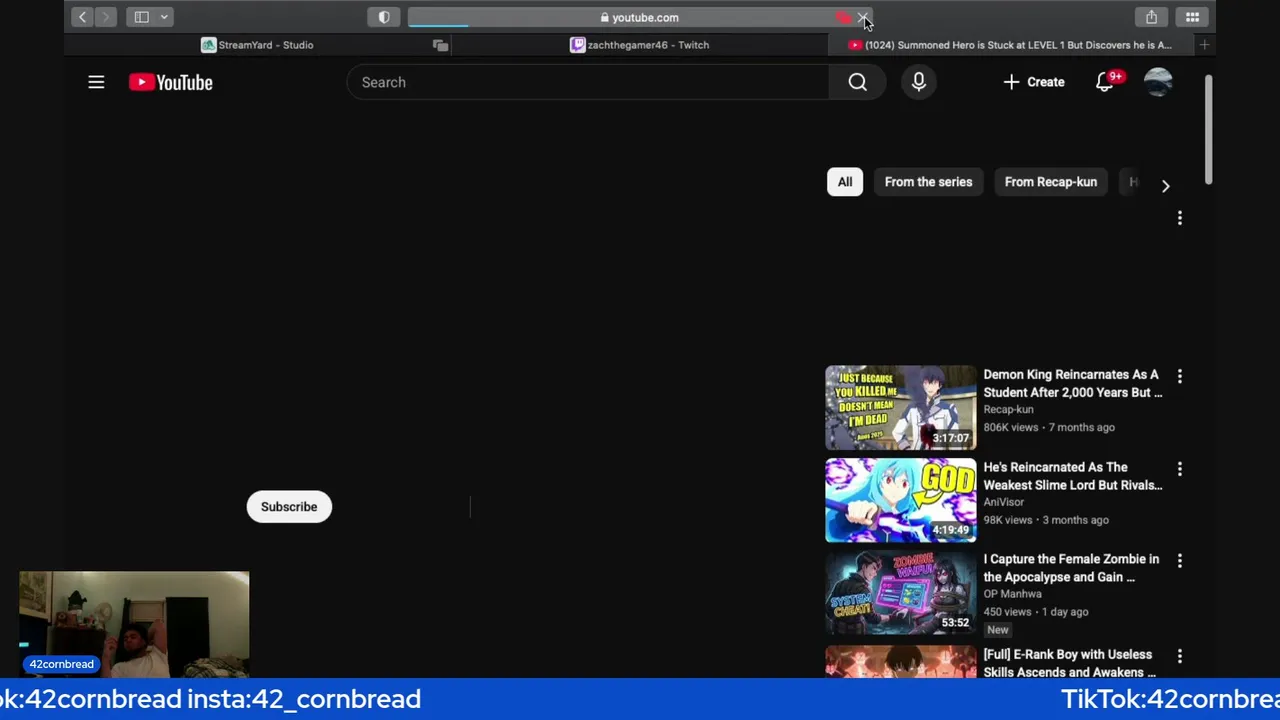Click the OP Manhwa channel name
Image resolution: width=1280 pixels, height=720 pixels.
1012,594
